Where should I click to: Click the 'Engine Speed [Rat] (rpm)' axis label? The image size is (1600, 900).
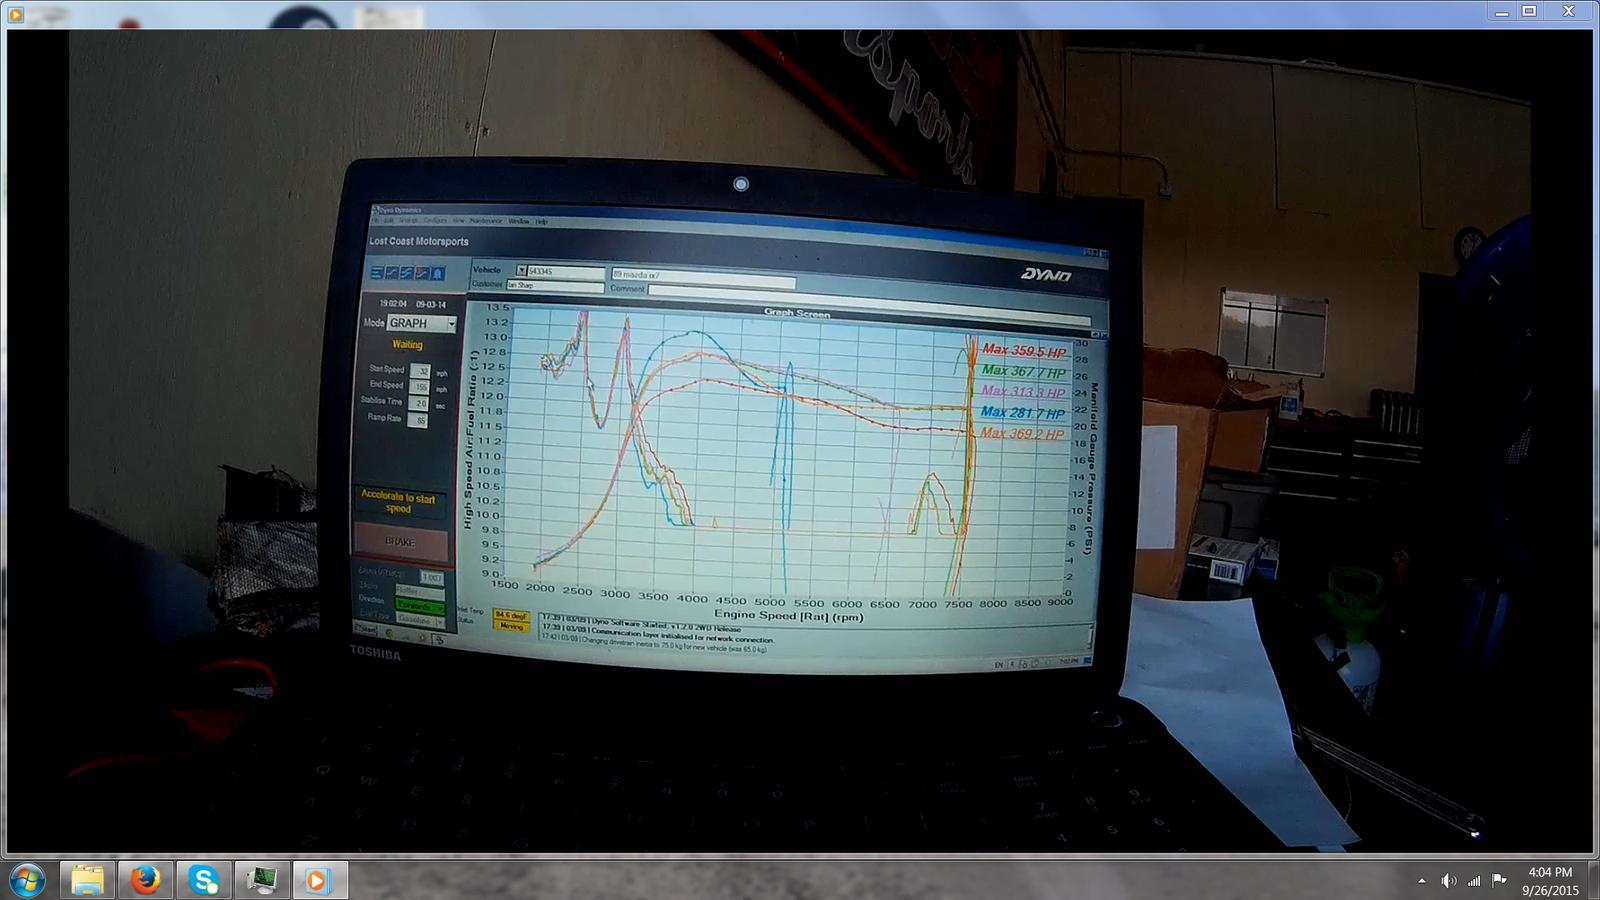[x=789, y=616]
